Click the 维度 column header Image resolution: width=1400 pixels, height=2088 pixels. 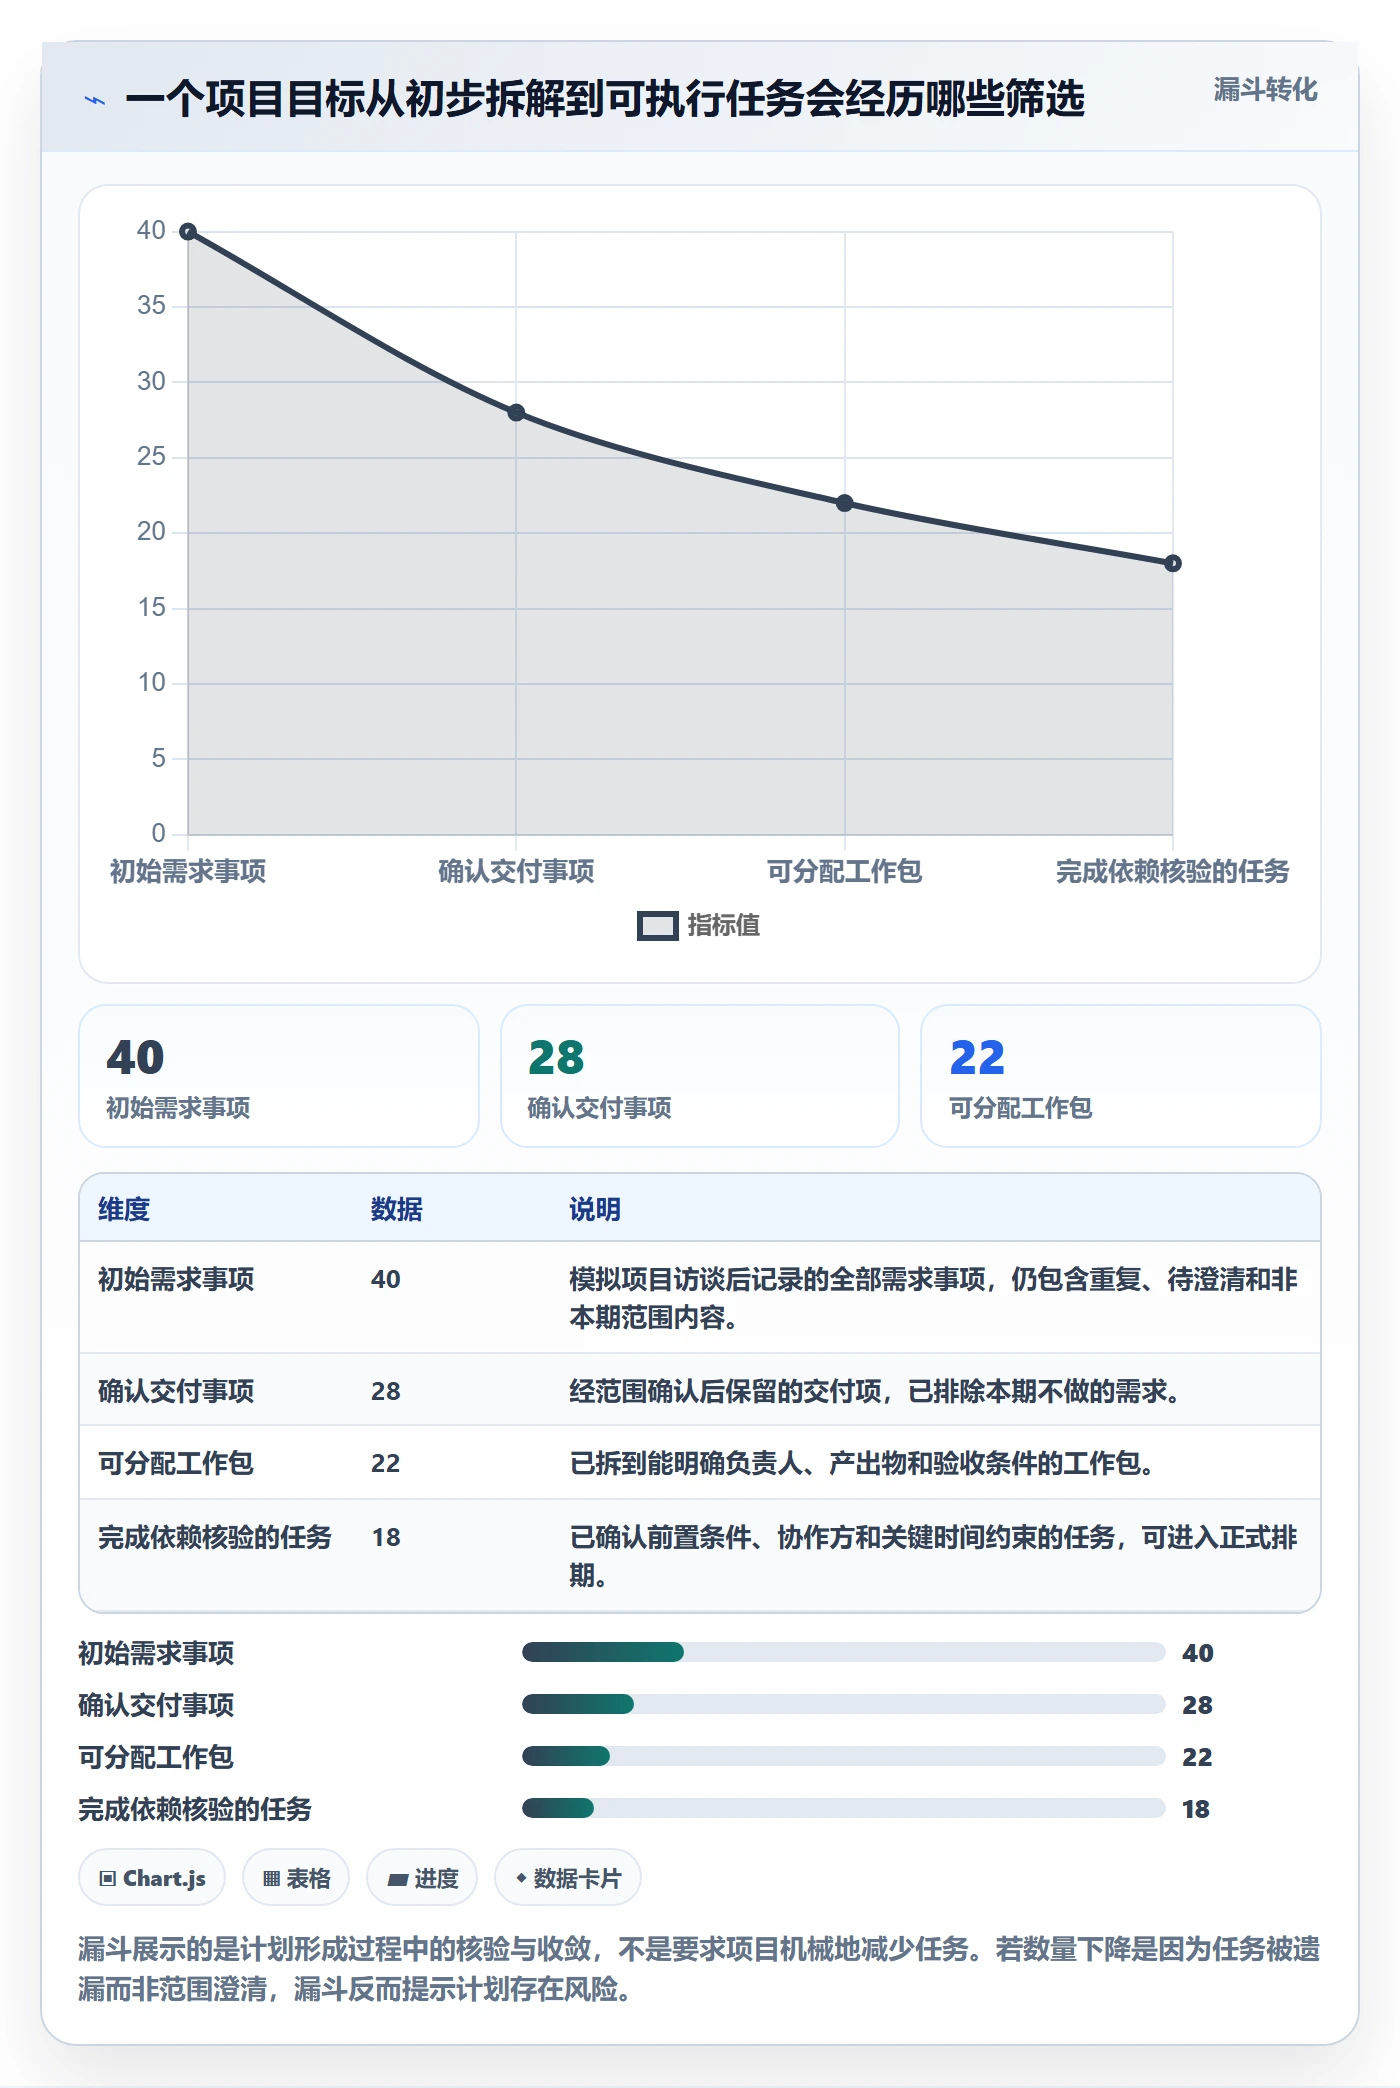click(124, 1209)
